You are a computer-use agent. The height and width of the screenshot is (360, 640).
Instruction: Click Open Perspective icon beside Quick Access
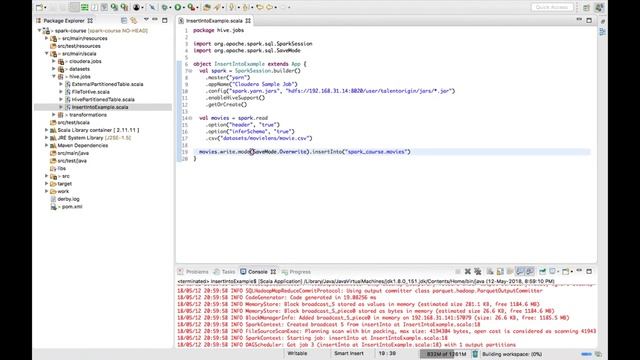click(x=587, y=7)
